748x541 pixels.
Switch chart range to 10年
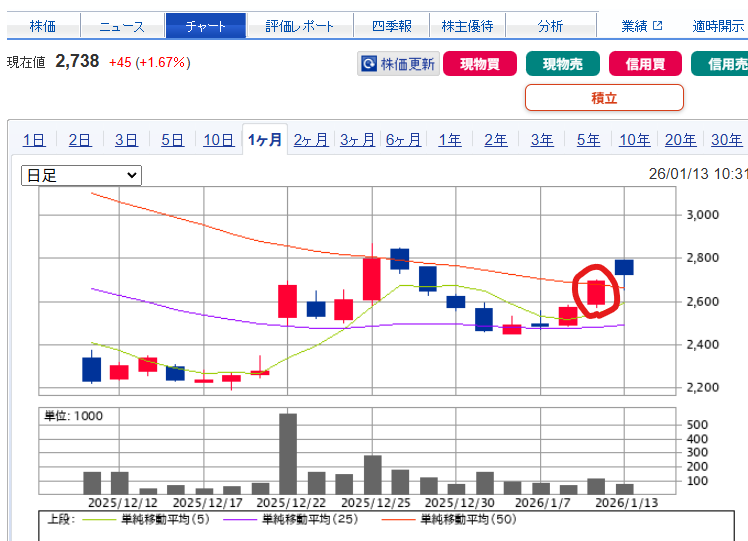634,140
